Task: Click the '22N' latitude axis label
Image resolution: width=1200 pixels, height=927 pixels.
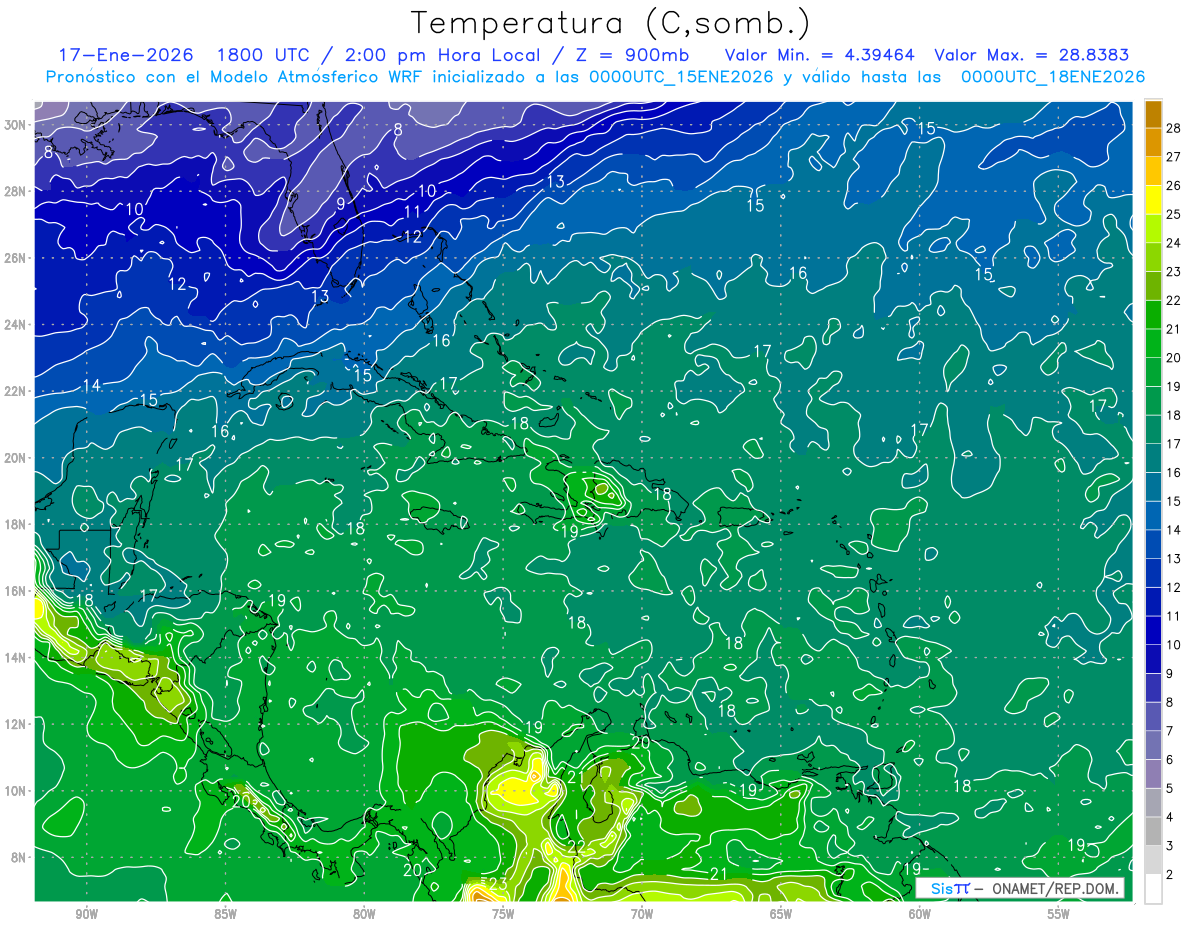Action: click(x=17, y=391)
